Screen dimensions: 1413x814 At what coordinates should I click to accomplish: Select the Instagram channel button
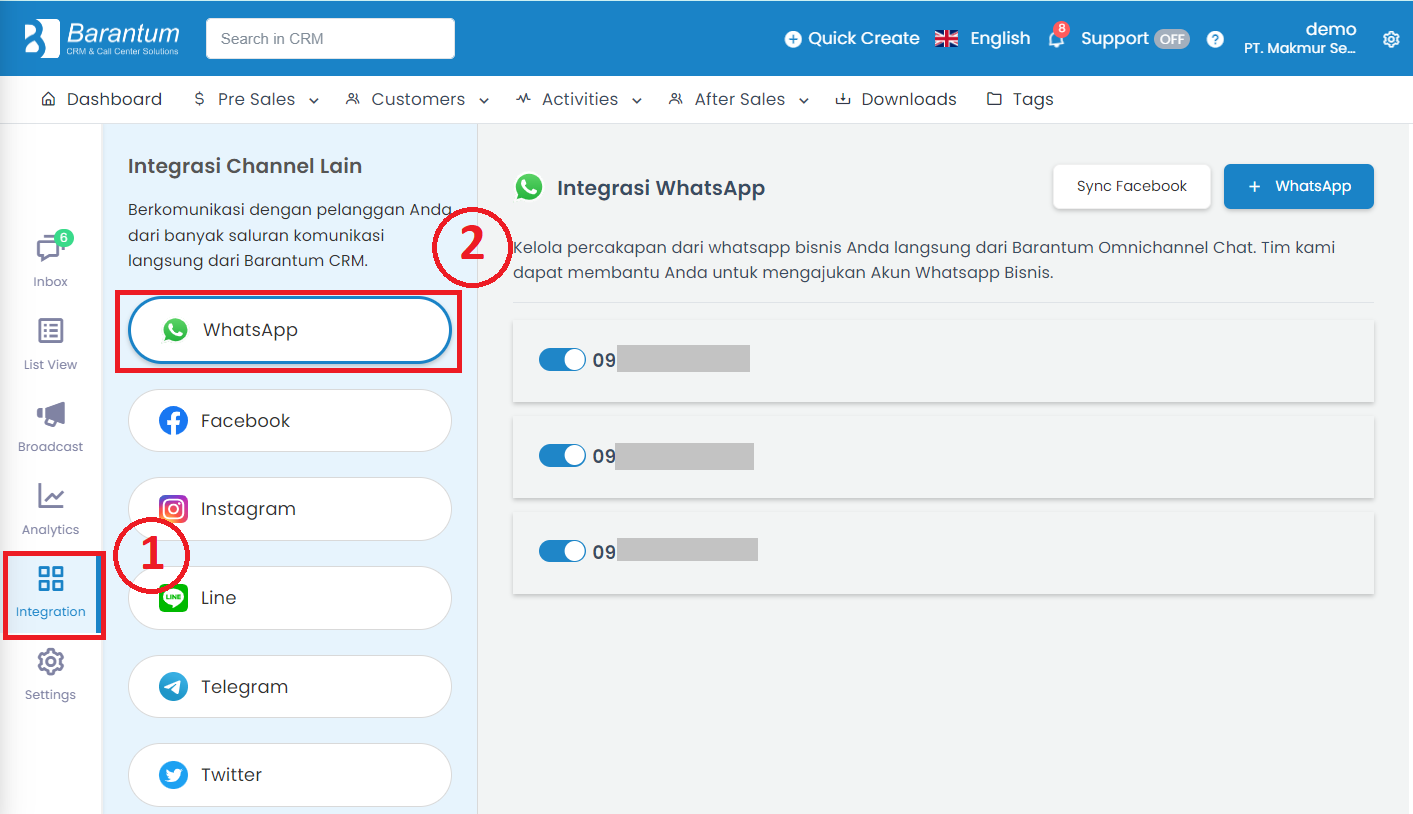(x=290, y=509)
